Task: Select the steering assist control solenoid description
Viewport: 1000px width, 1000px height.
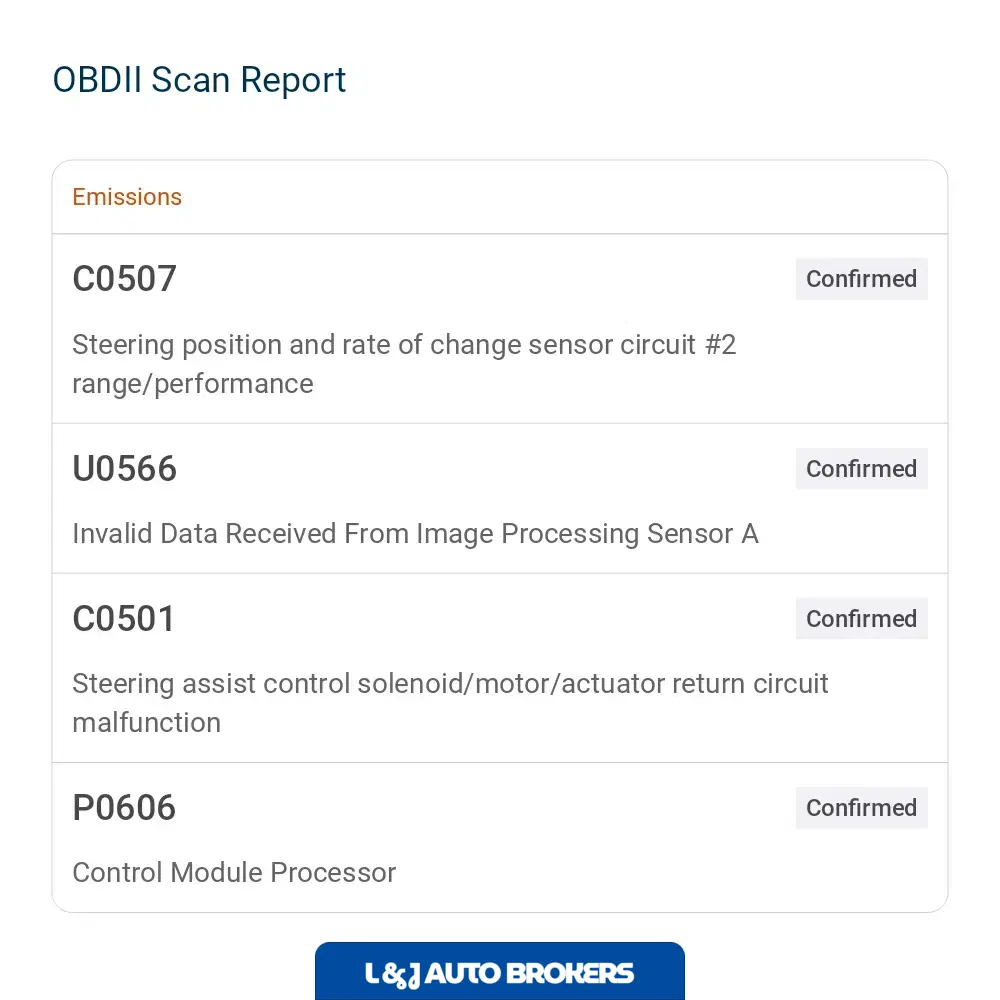Action: point(450,703)
